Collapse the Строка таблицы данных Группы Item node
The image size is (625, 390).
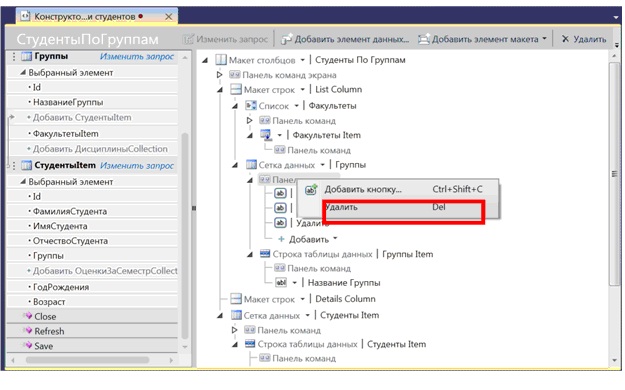point(250,254)
